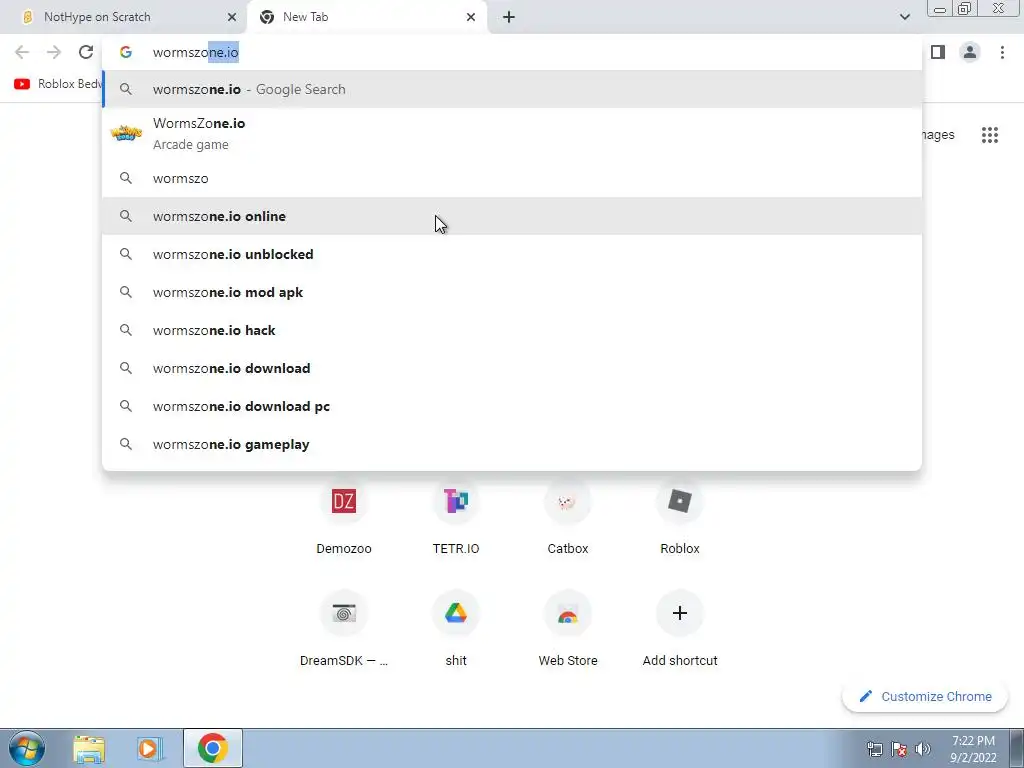1024x768 pixels.
Task: Click the WormsZone game logo icon
Action: 125,133
